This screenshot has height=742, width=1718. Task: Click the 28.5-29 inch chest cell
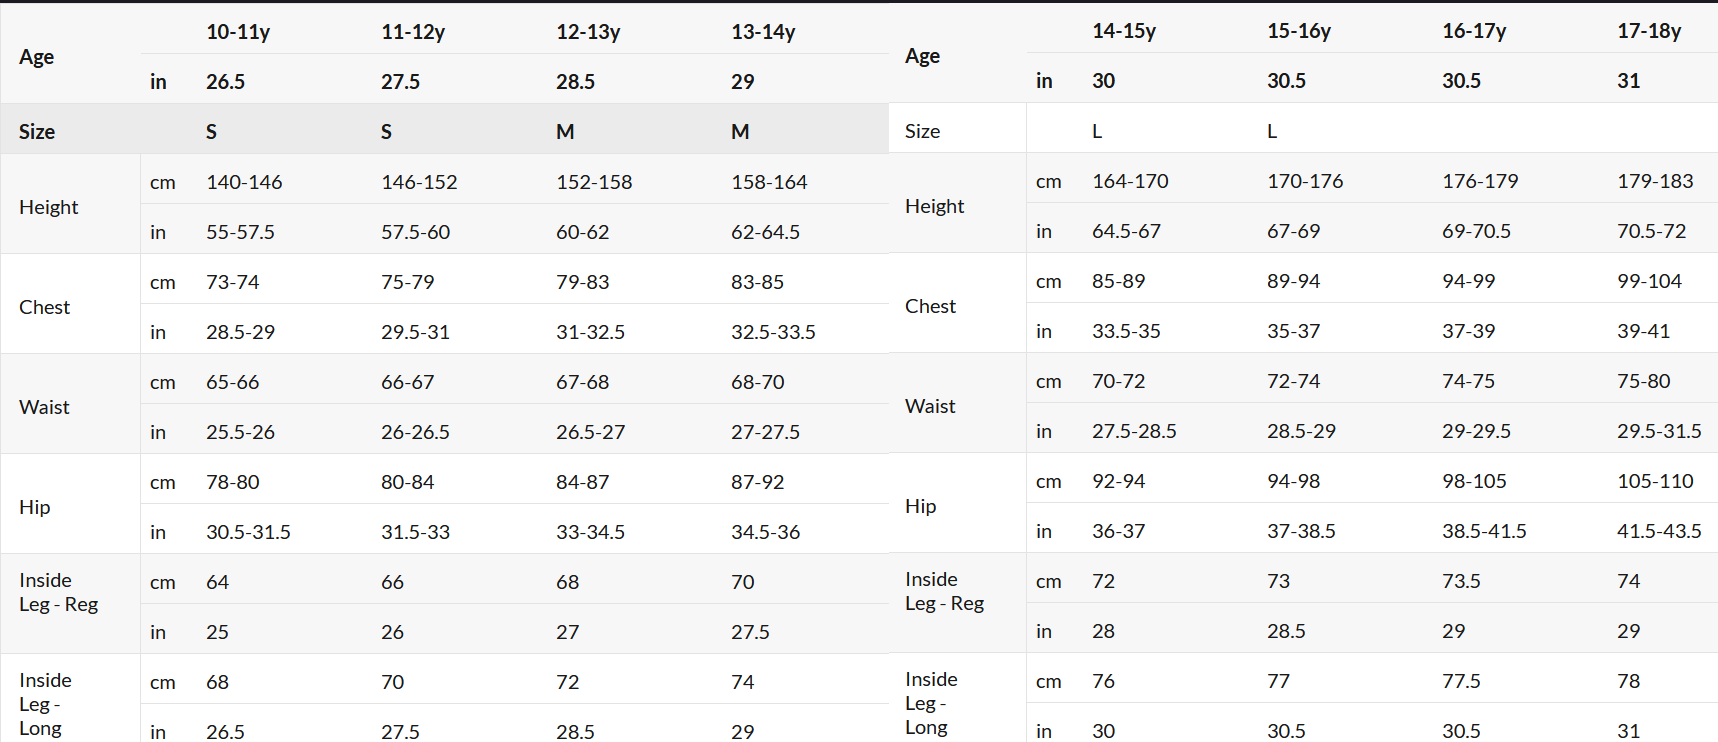click(240, 332)
